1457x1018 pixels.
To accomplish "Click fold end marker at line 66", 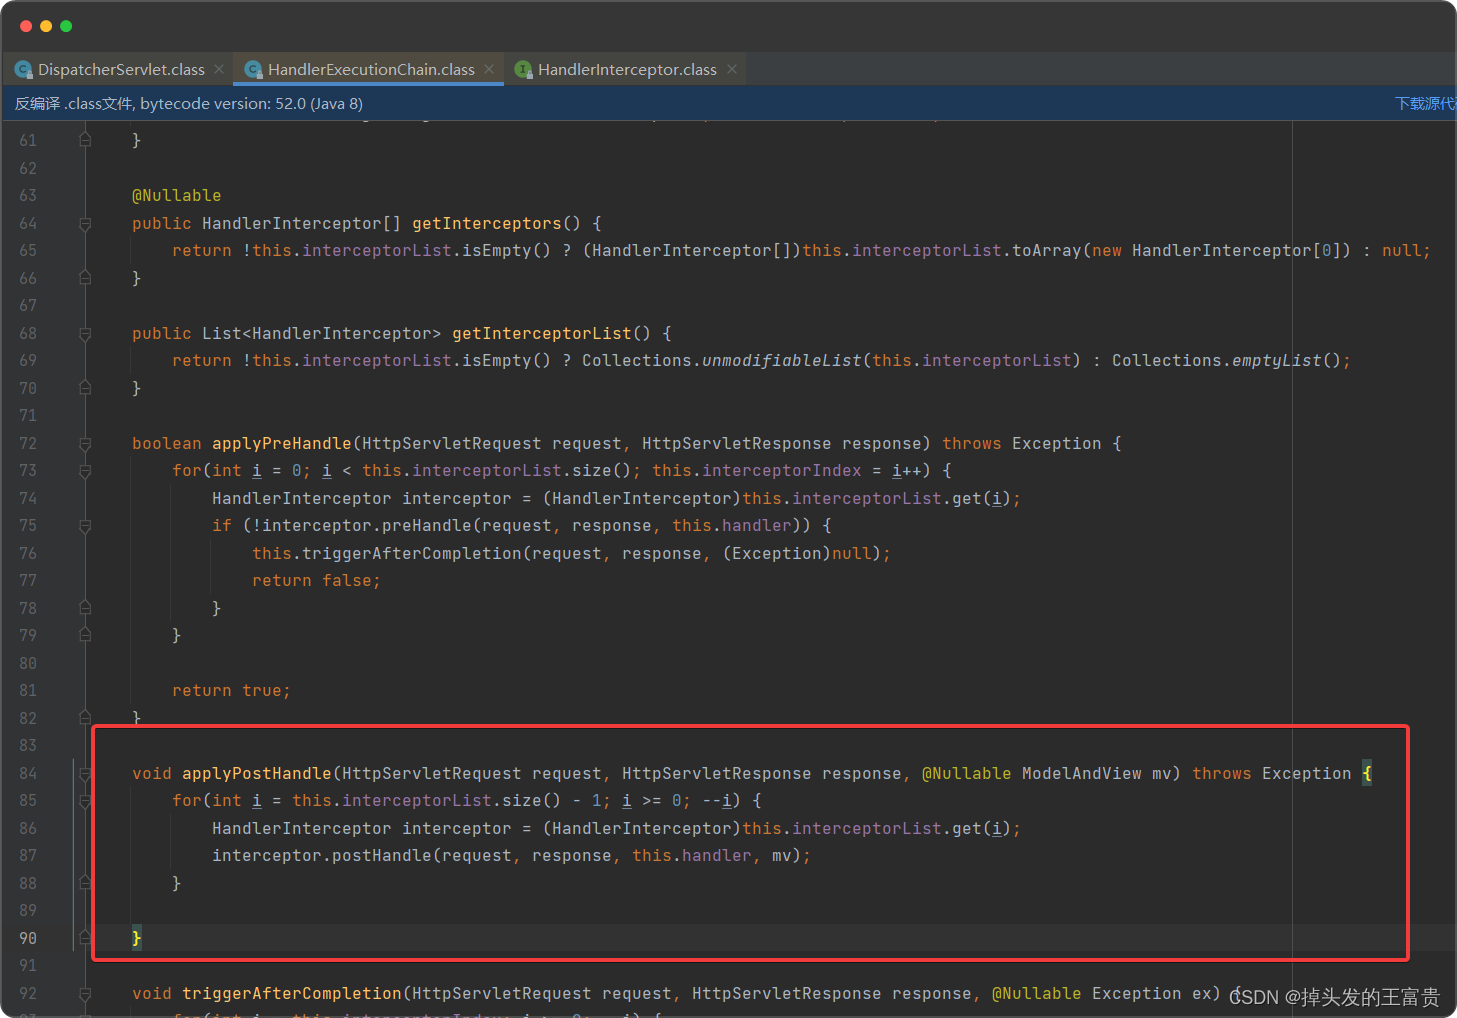I will [x=85, y=278].
